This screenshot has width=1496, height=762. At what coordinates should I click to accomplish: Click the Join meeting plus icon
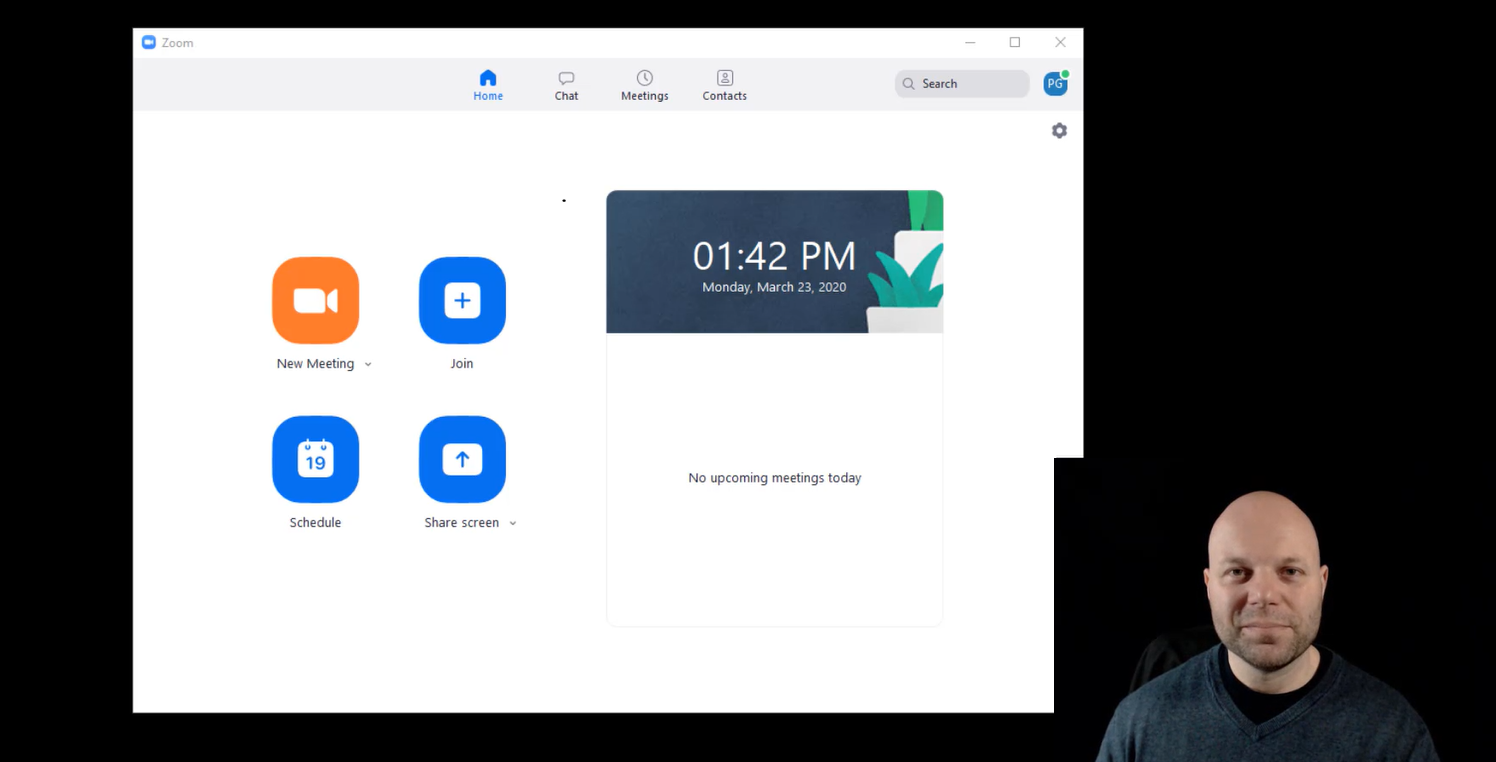pyautogui.click(x=461, y=300)
